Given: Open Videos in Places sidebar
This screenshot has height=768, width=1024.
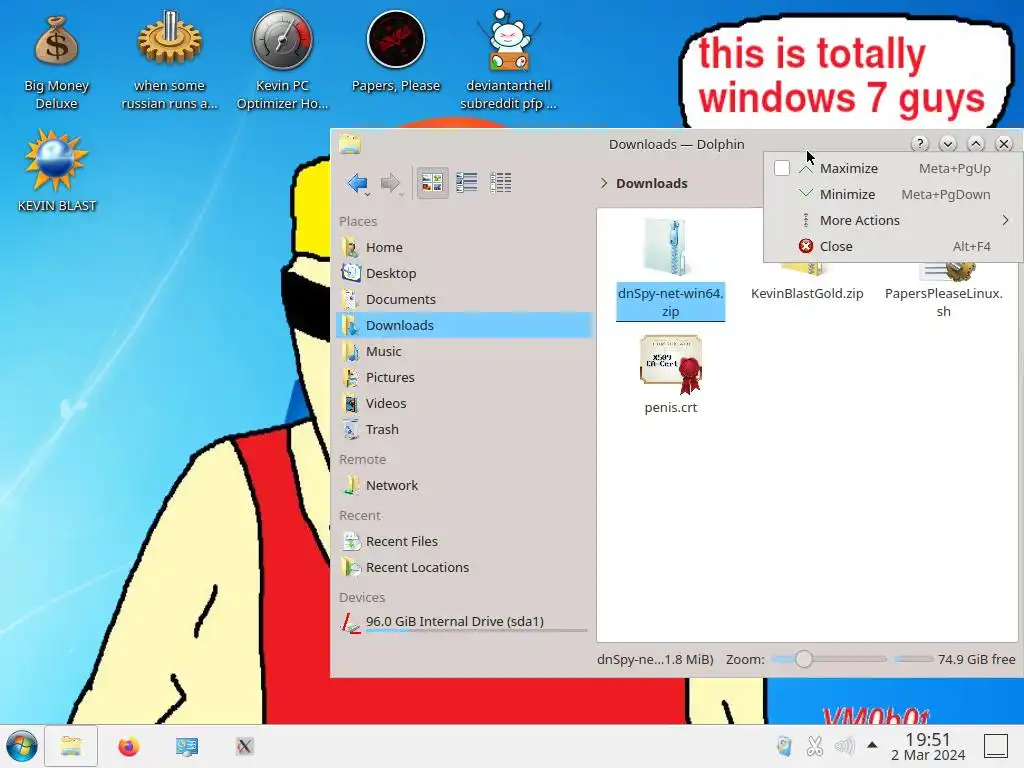Looking at the screenshot, I should pyautogui.click(x=464, y=404).
